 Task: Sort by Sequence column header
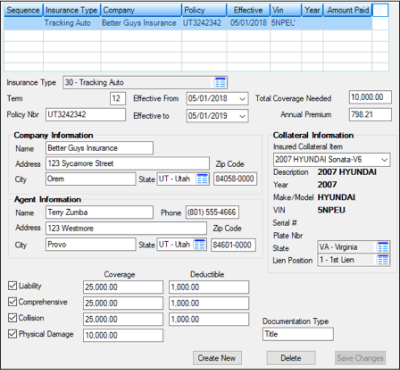(x=23, y=10)
